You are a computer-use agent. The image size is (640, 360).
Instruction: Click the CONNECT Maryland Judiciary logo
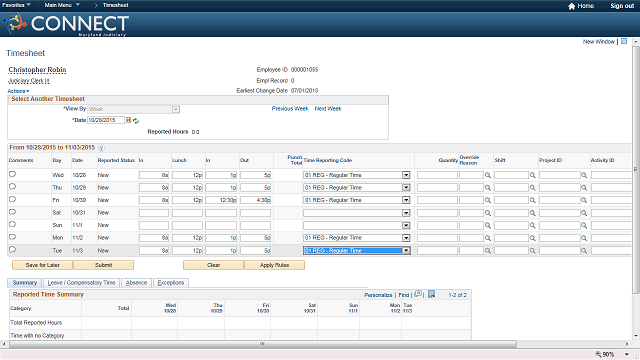(66, 24)
